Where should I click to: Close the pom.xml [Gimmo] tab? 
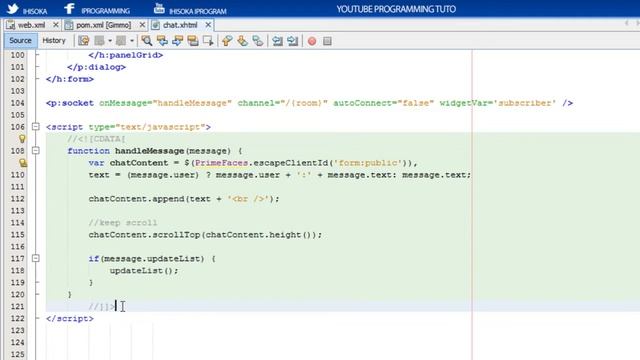(142, 25)
